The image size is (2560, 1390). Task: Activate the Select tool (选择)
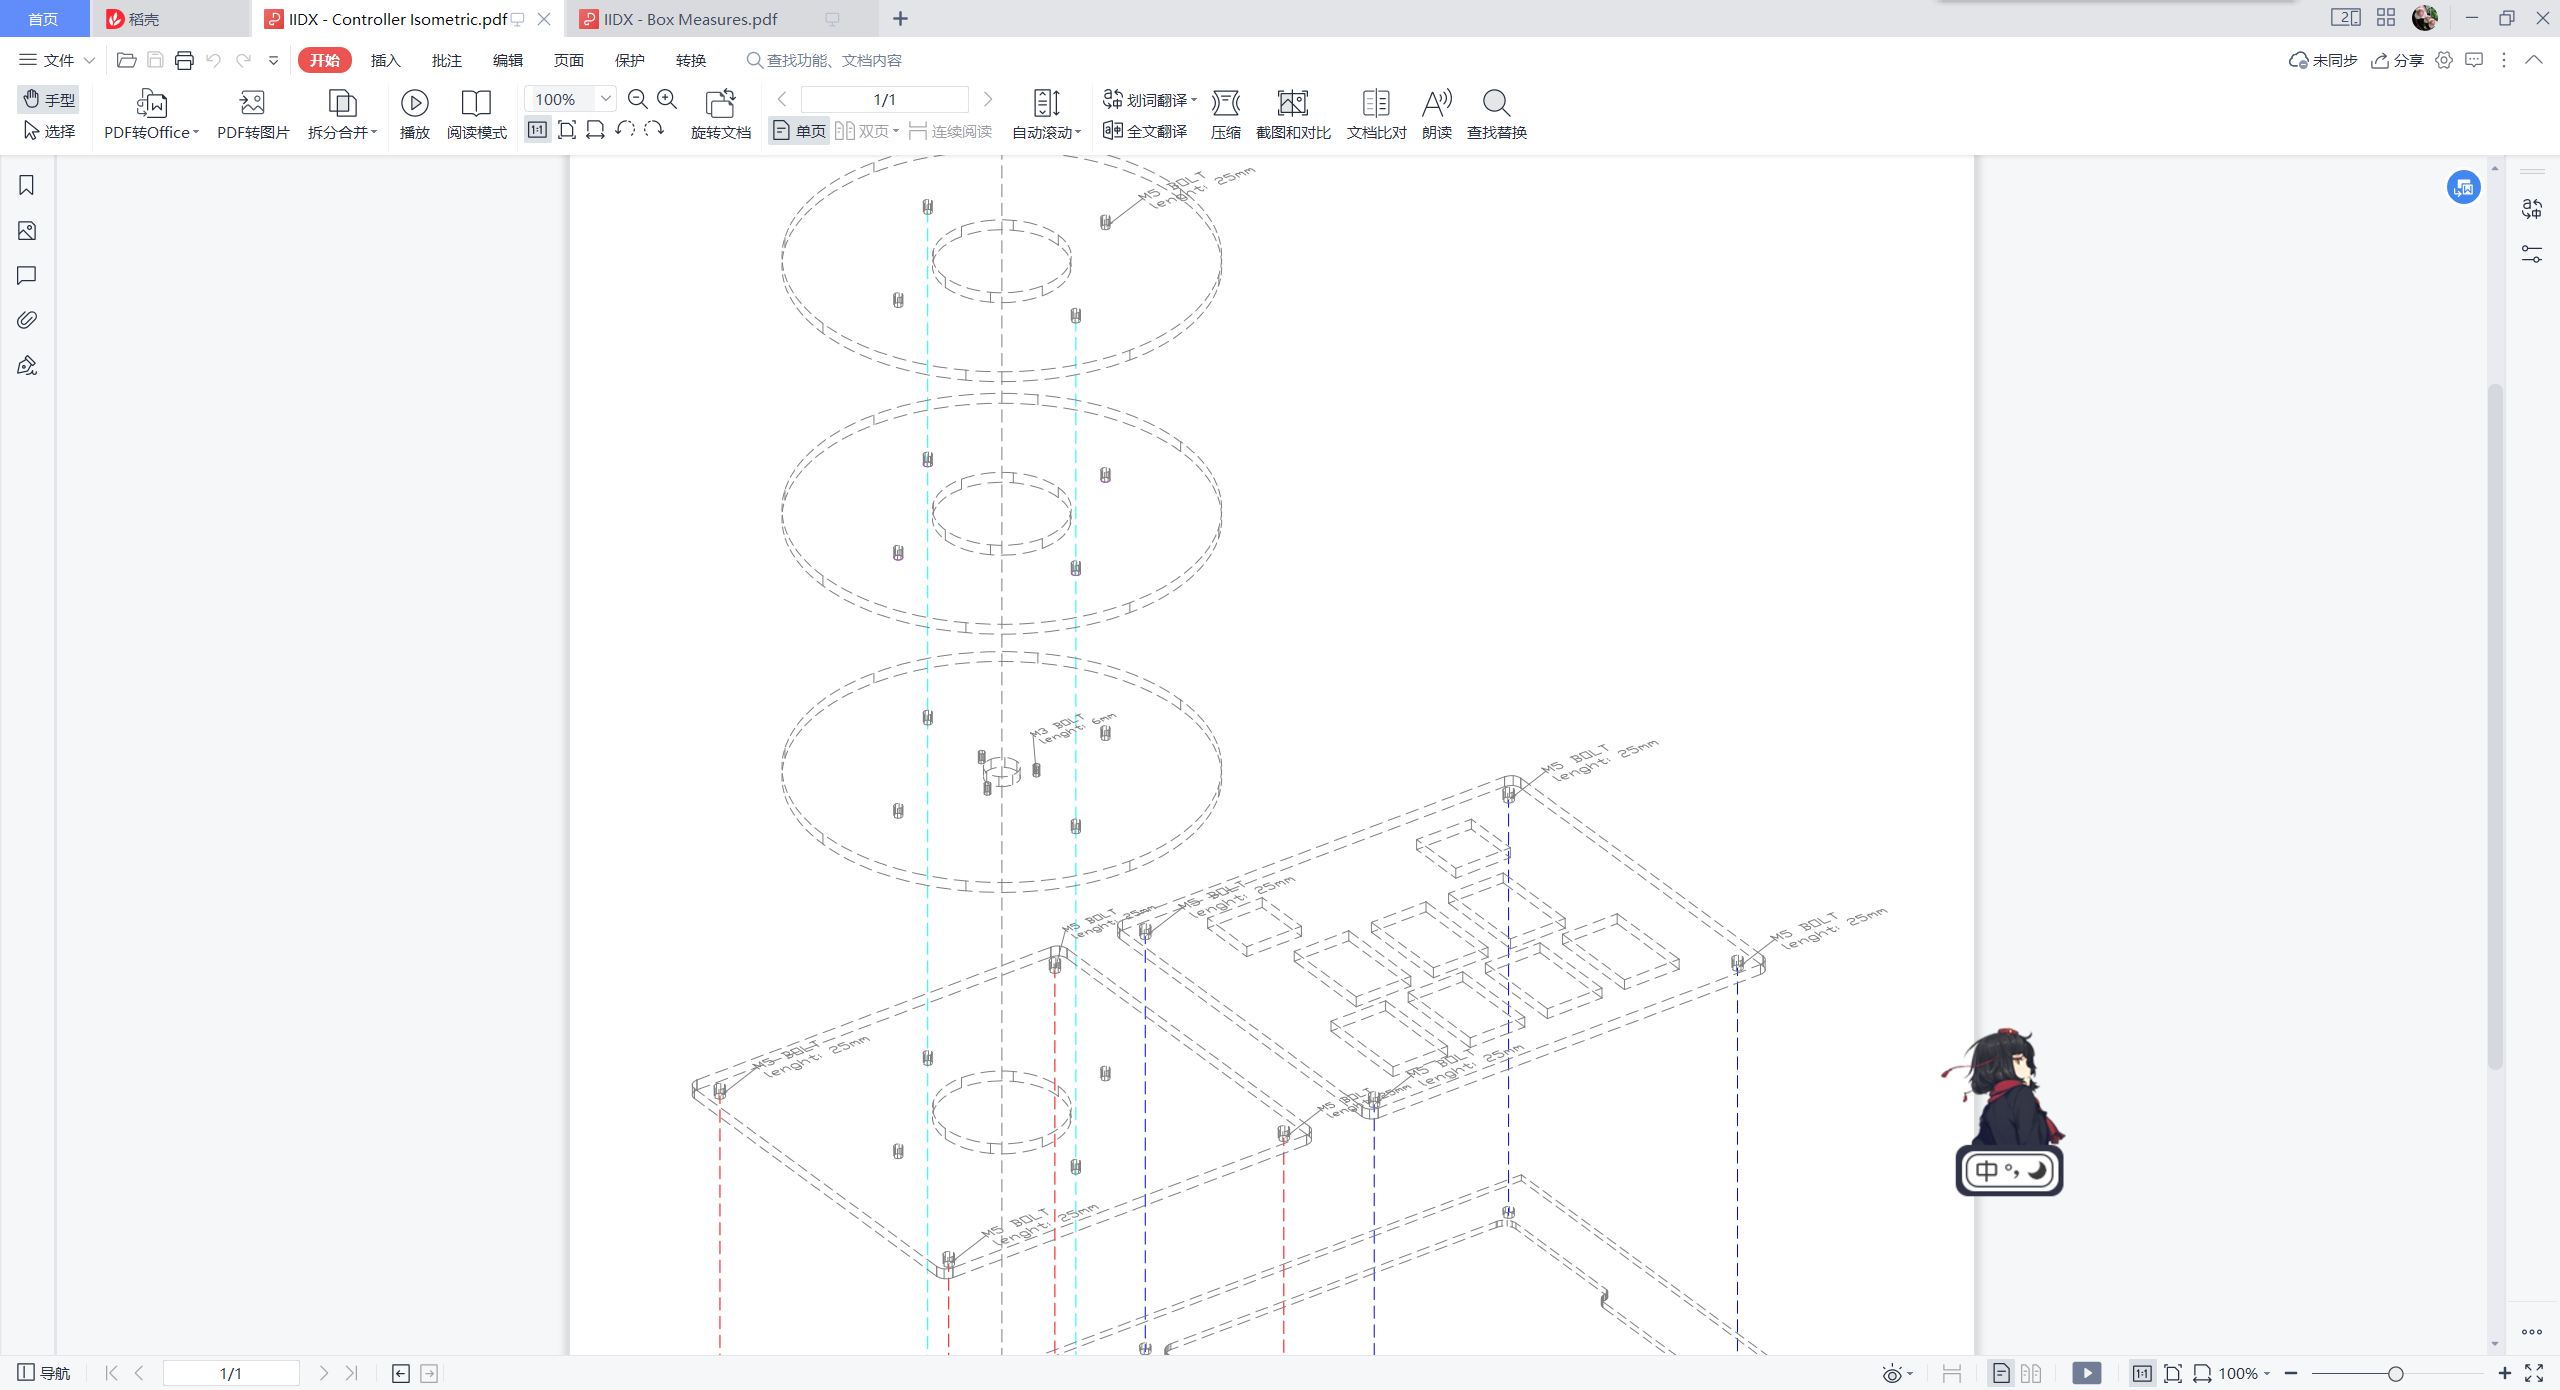pos(48,131)
